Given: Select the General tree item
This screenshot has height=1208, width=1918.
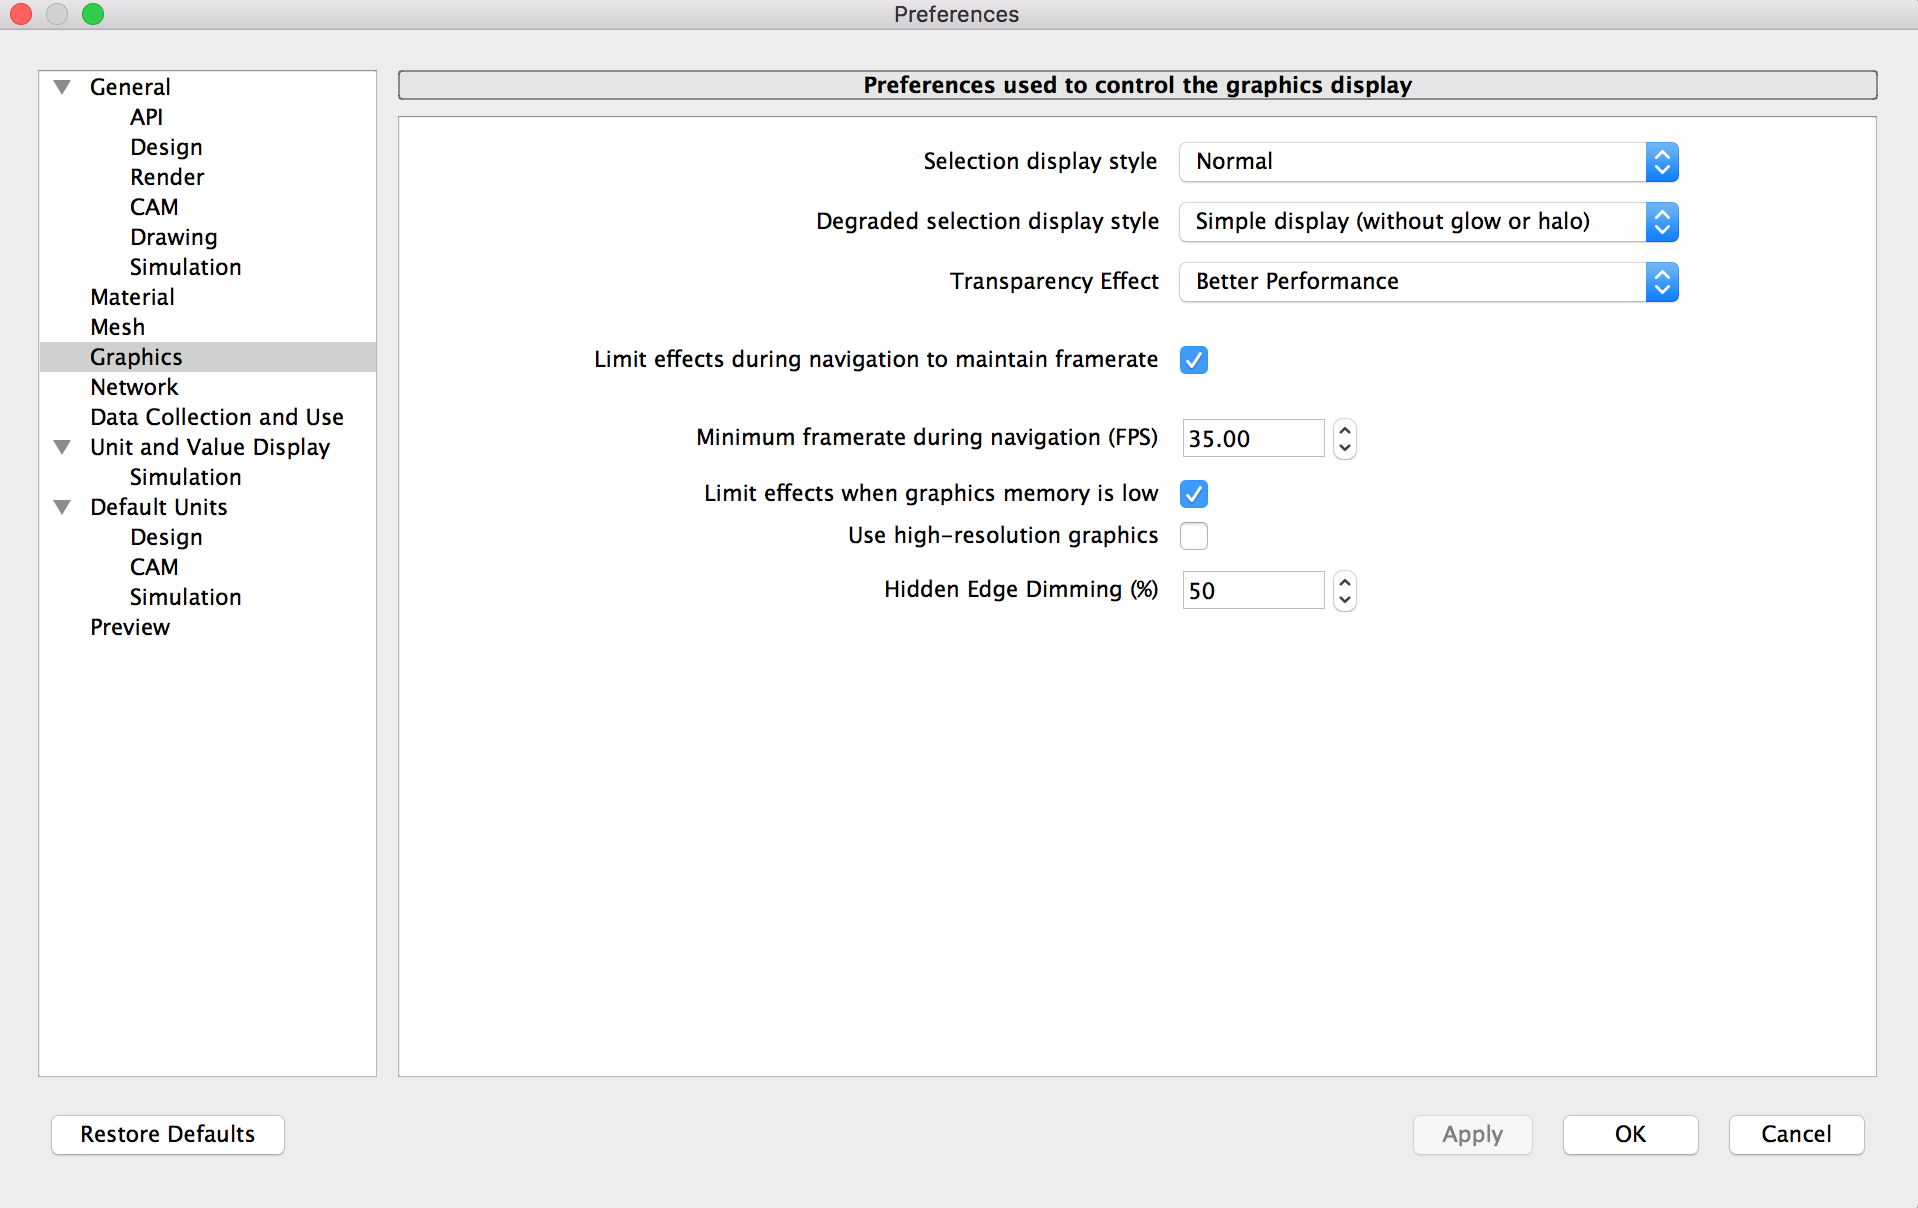Looking at the screenshot, I should (130, 87).
